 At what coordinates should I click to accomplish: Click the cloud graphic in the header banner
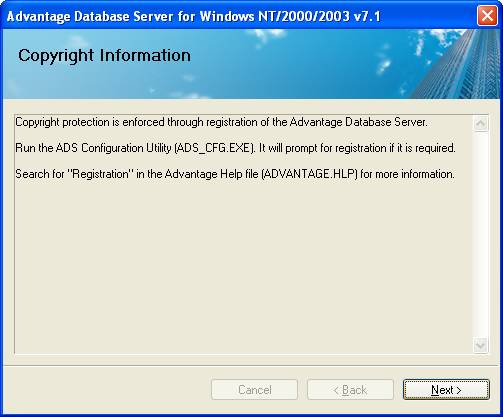coord(267,36)
